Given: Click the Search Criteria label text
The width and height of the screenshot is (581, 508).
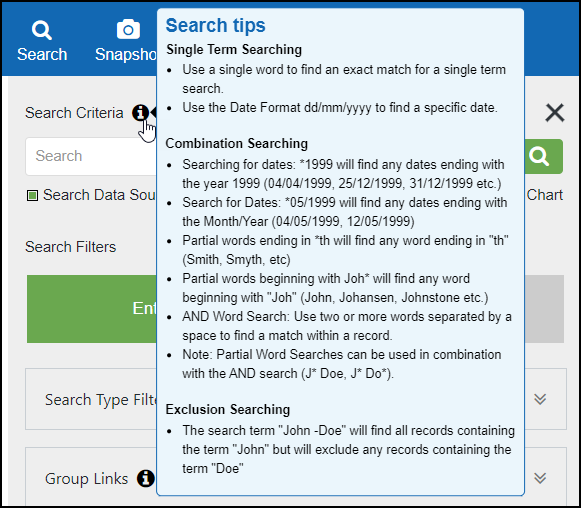Looking at the screenshot, I should 74,113.
